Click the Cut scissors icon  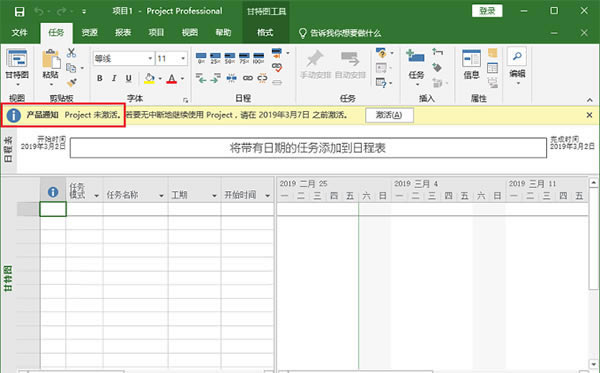coord(71,53)
